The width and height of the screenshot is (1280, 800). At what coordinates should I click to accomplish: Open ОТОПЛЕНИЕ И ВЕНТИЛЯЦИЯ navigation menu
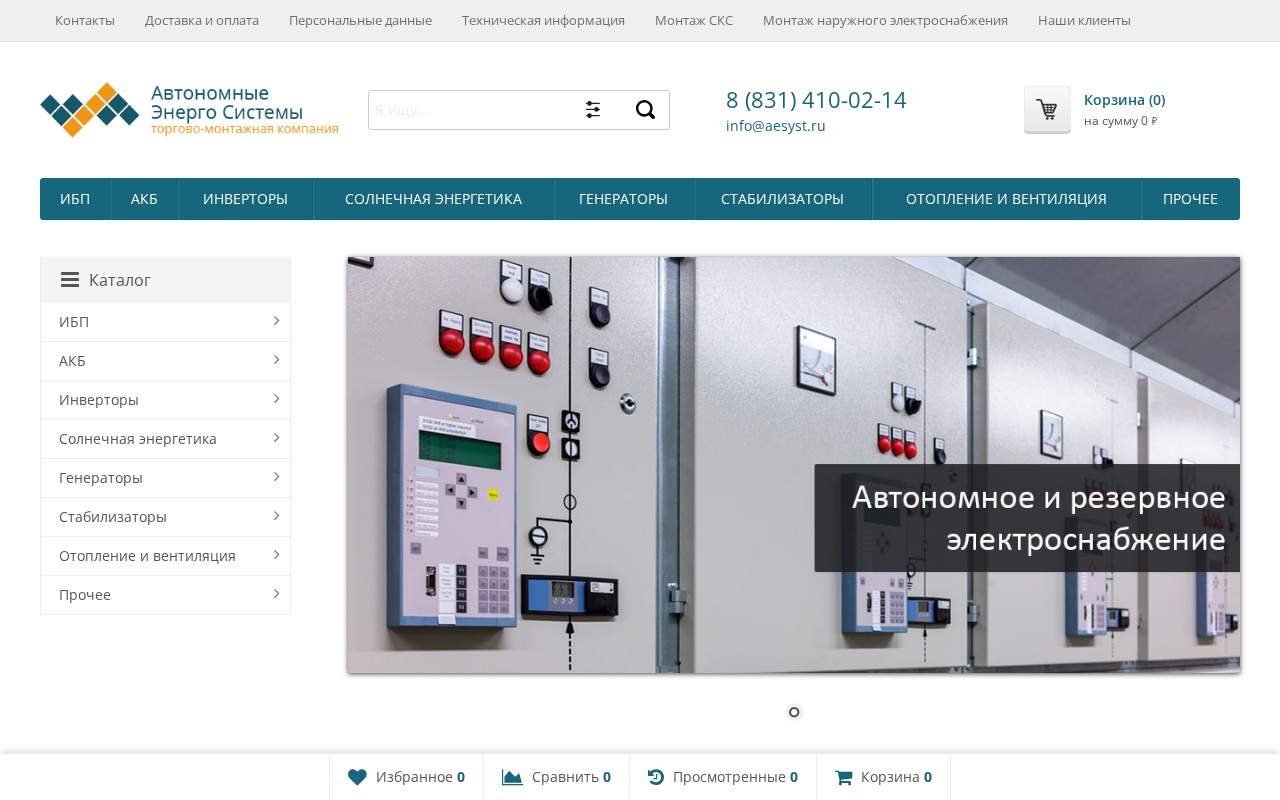[1007, 199]
